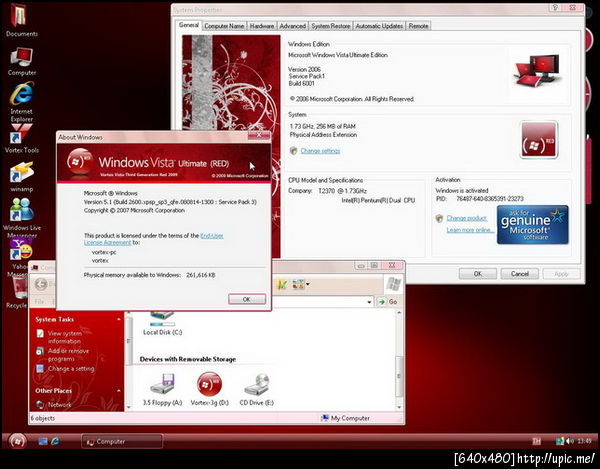
Task: Click OK in System Properties
Action: click(478, 274)
